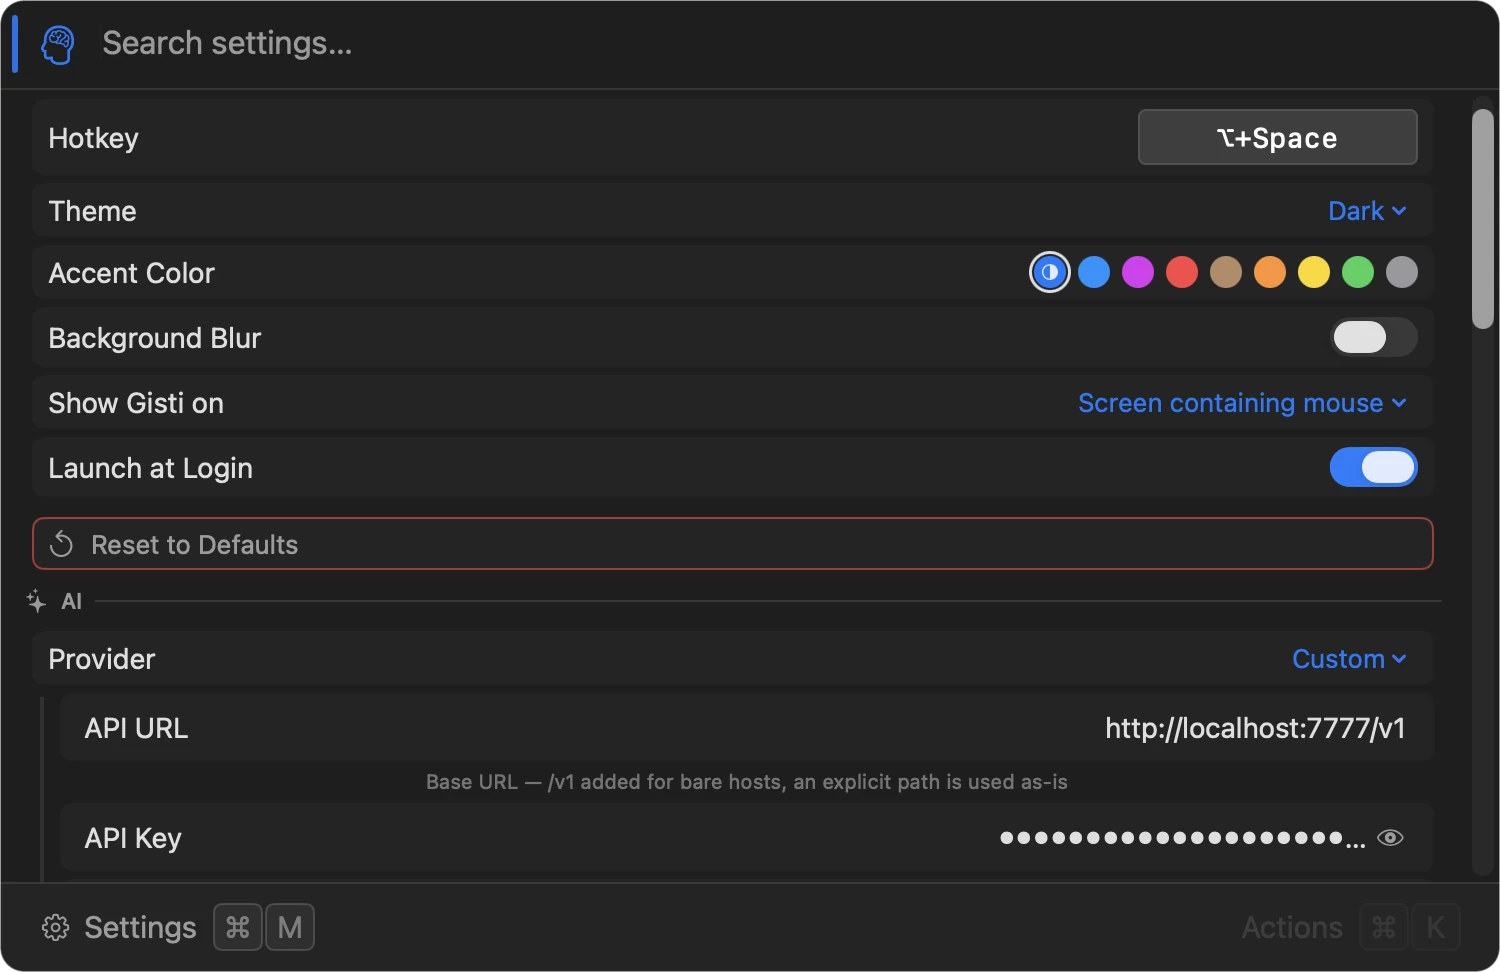Pick the purple accent color
Viewport: 1500px width, 972px height.
tap(1138, 272)
